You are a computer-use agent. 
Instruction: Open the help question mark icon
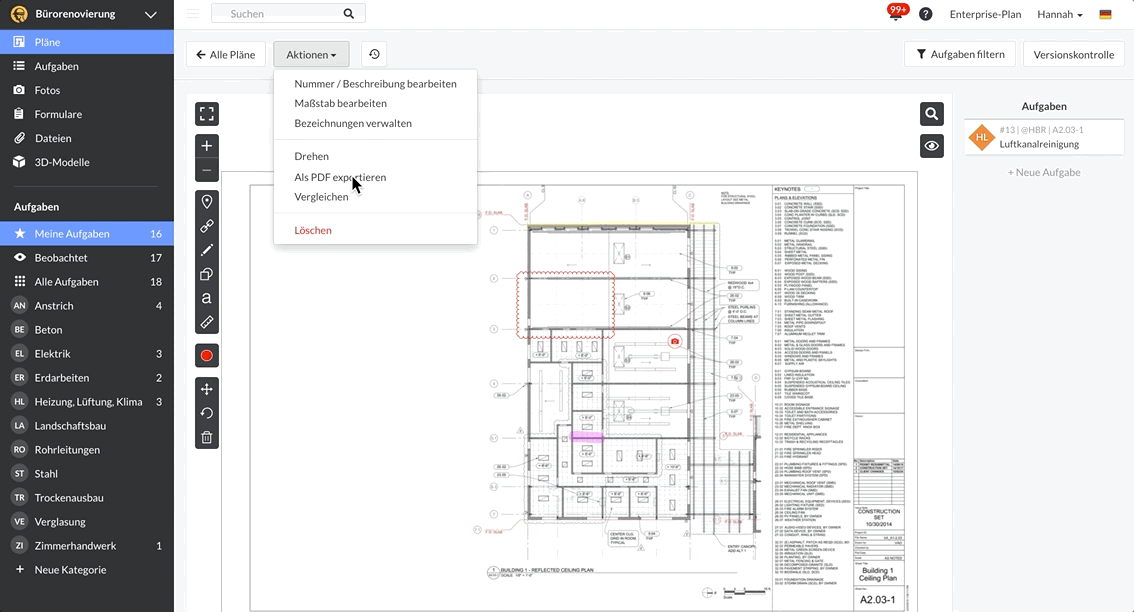[x=926, y=14]
